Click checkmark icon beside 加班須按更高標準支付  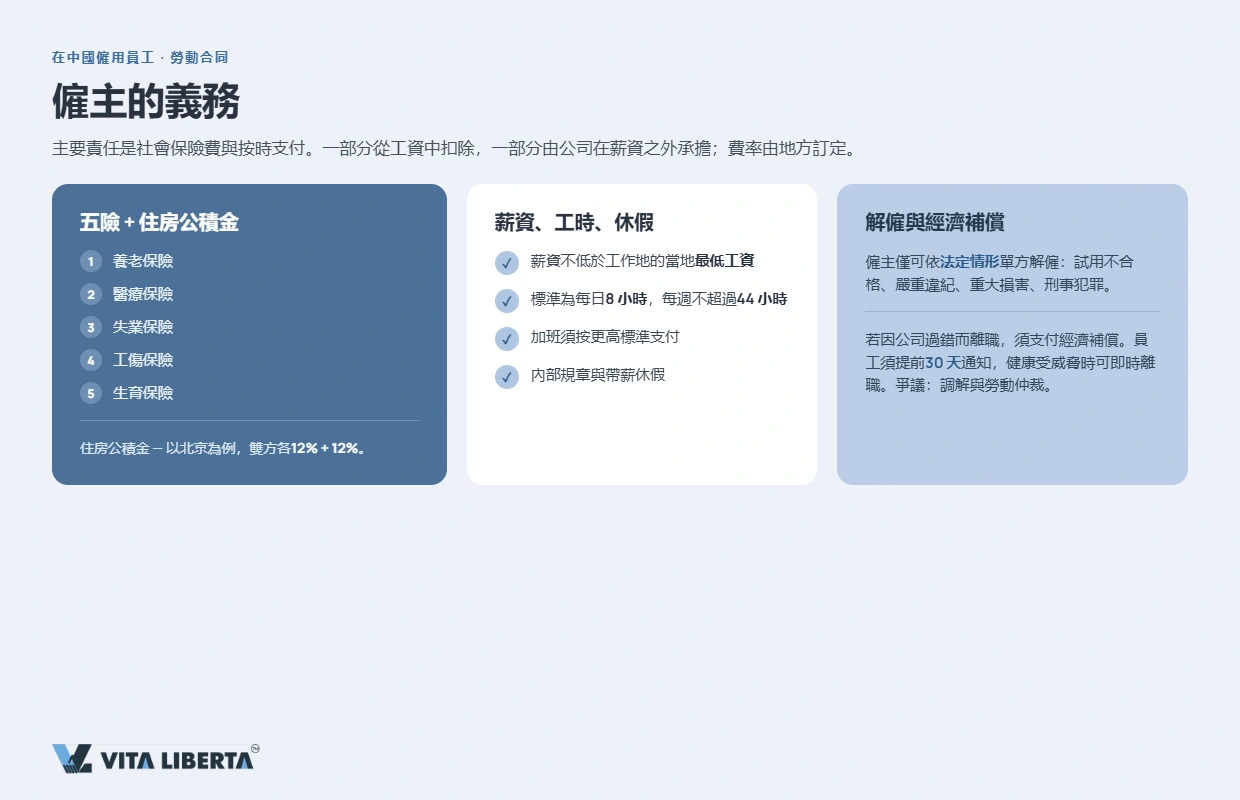point(507,338)
